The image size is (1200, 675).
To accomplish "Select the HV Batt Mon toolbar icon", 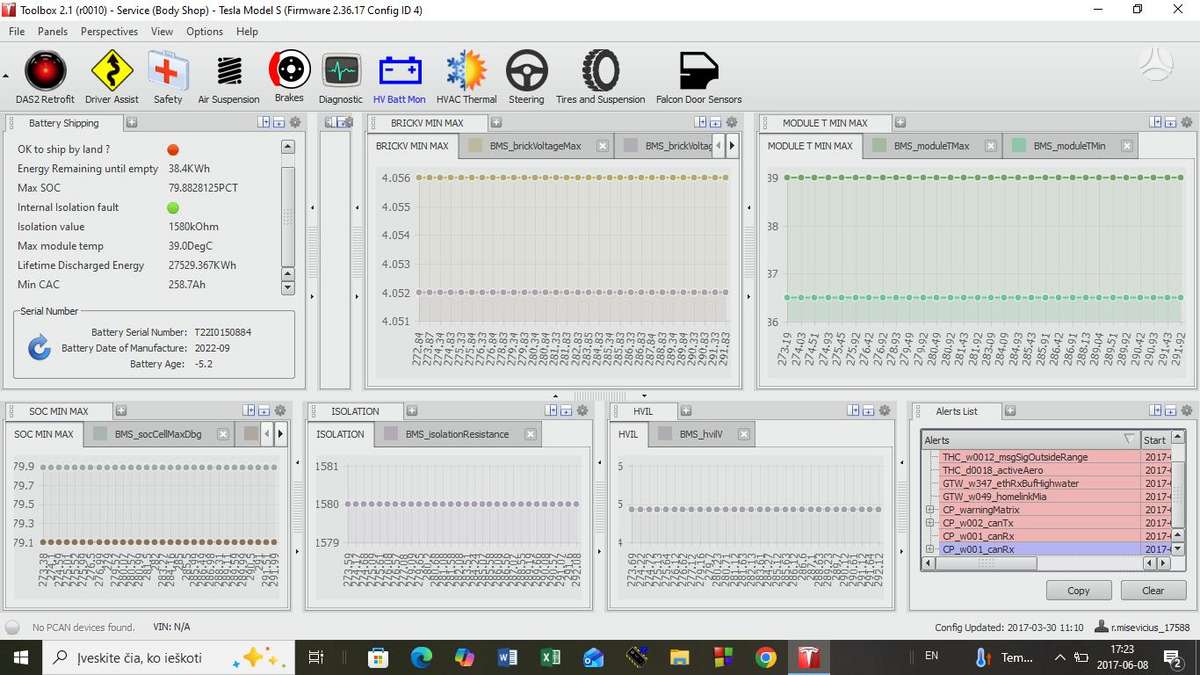I will pyautogui.click(x=399, y=78).
